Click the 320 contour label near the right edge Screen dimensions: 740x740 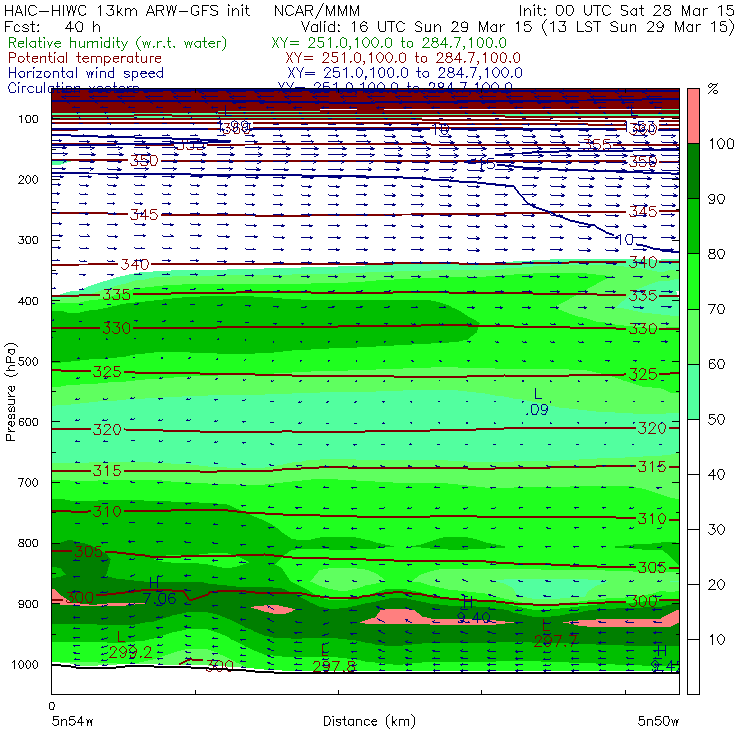[x=652, y=428]
